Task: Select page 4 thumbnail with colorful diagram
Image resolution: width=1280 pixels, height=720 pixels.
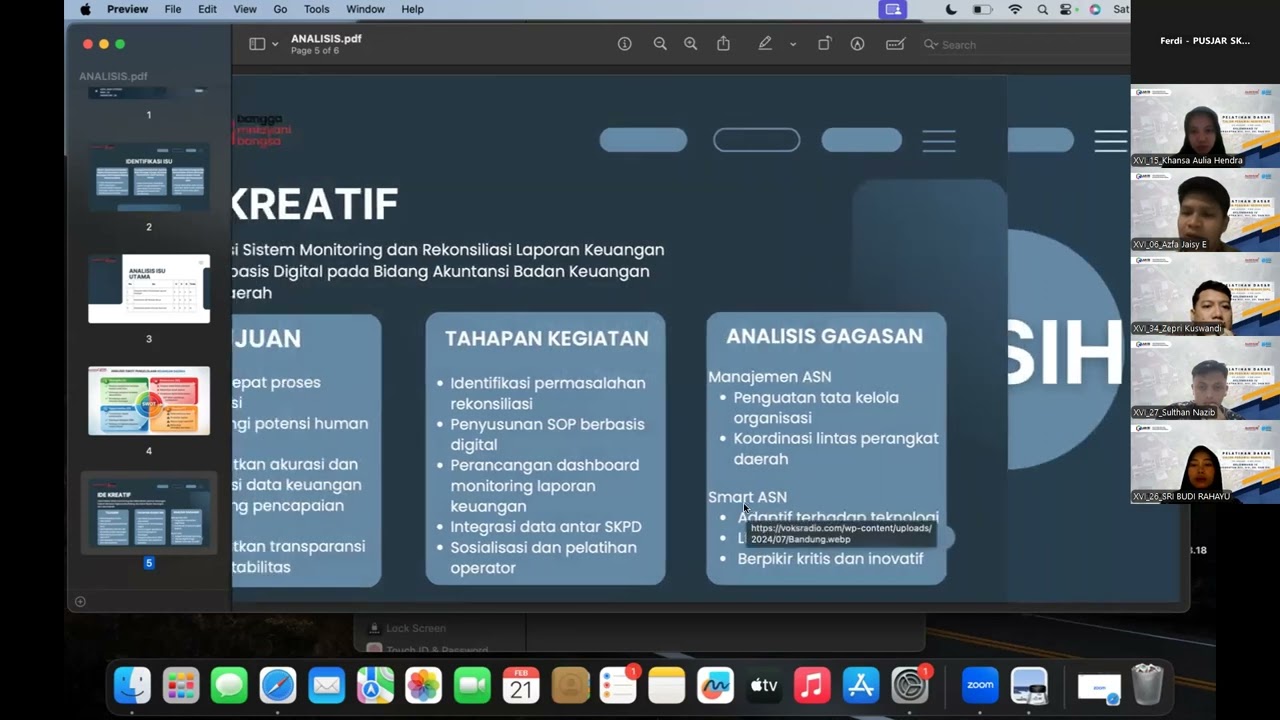Action: click(x=149, y=401)
